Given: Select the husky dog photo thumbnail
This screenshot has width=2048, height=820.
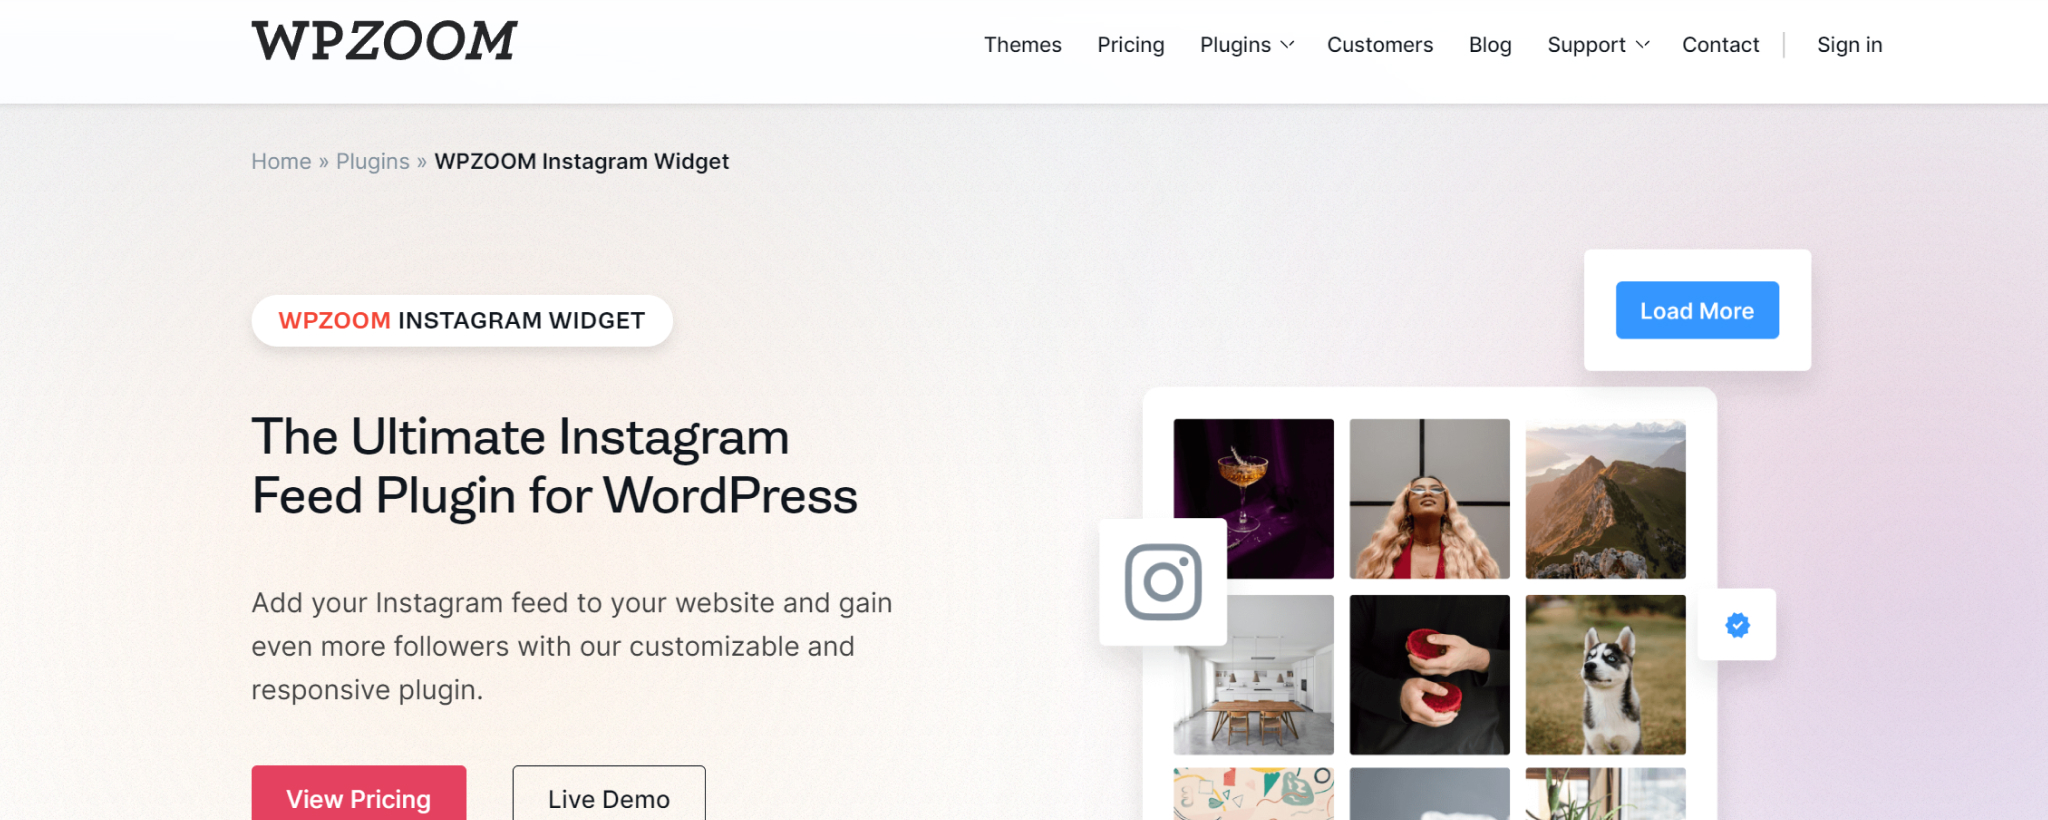Looking at the screenshot, I should click(x=1605, y=675).
